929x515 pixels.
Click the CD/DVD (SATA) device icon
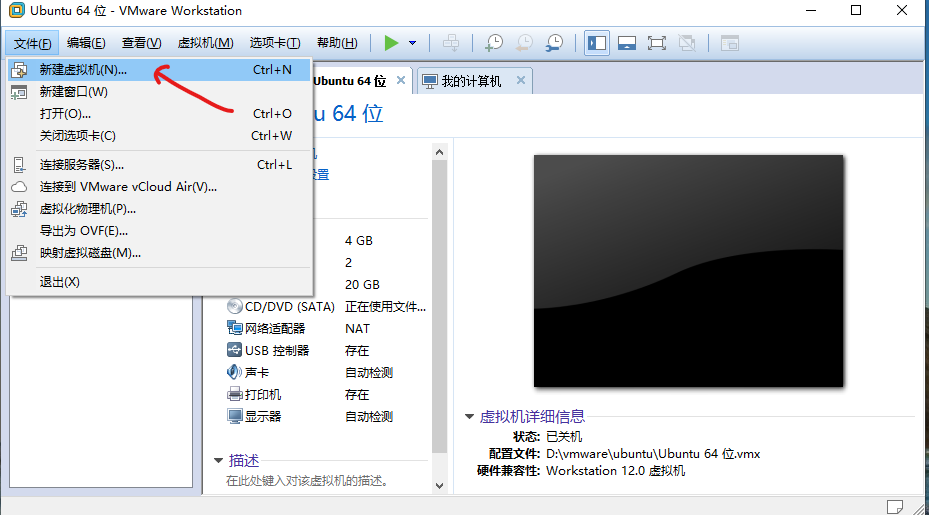point(235,306)
